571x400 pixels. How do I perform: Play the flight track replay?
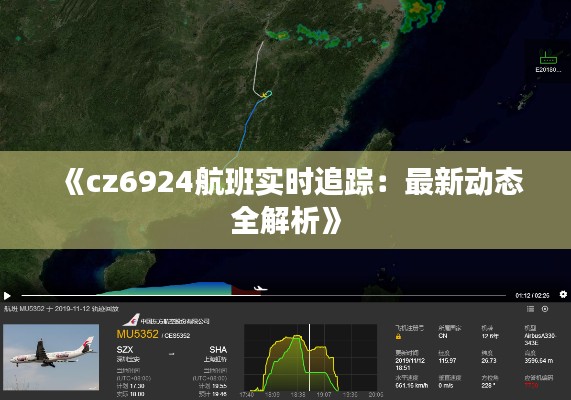coord(7,296)
